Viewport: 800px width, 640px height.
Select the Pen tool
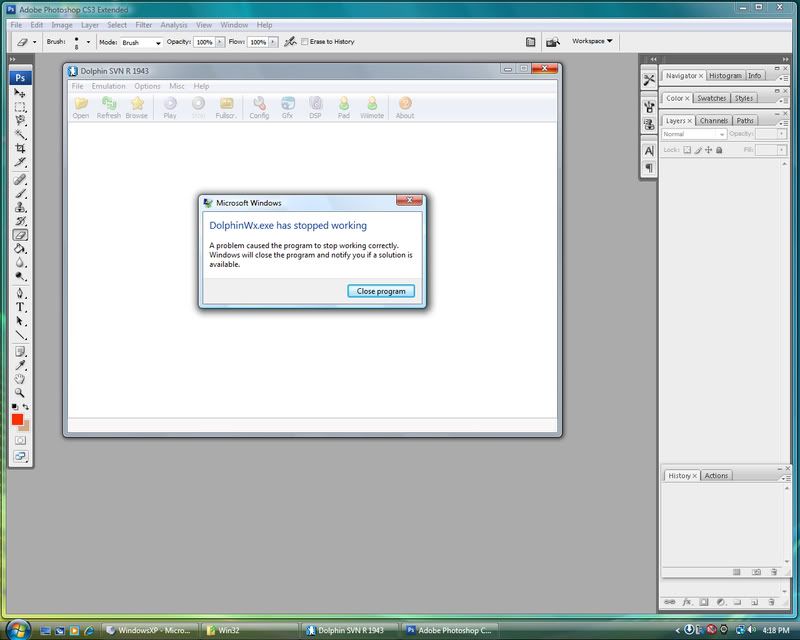[20, 293]
